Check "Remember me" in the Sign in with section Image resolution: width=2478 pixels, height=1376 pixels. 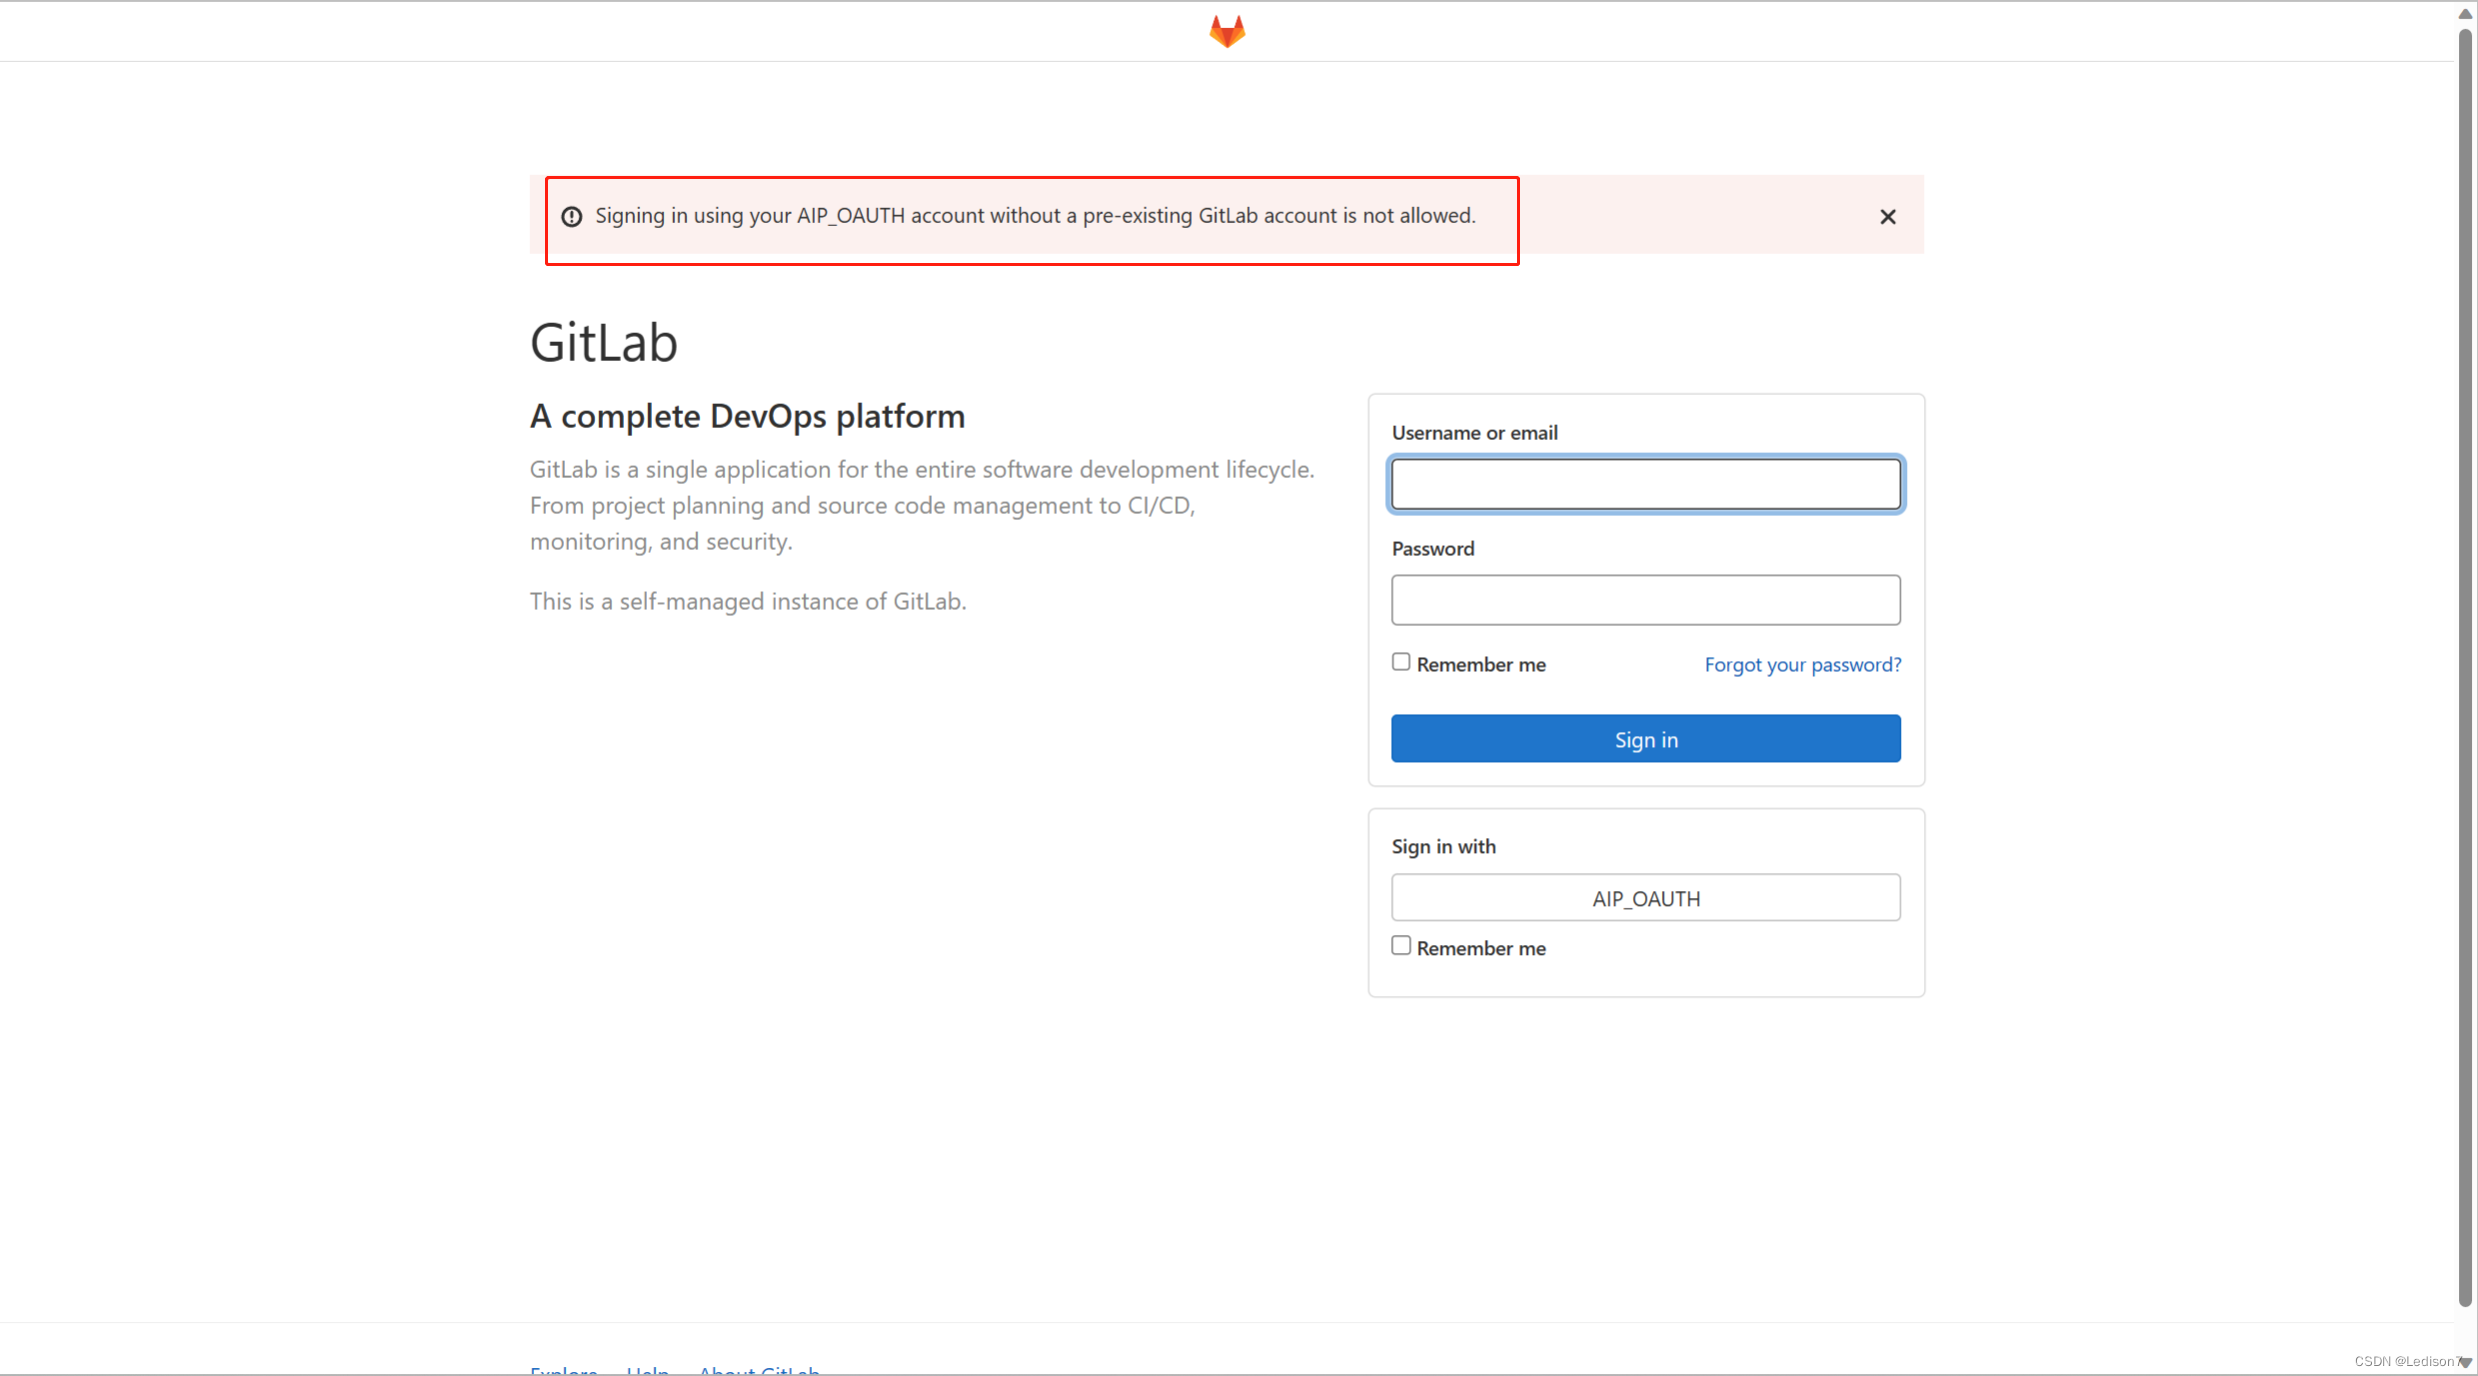1400,945
